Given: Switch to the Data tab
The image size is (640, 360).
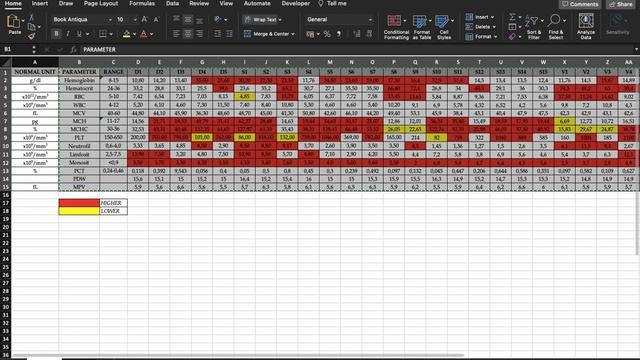Looking at the screenshot, I should [x=172, y=4].
